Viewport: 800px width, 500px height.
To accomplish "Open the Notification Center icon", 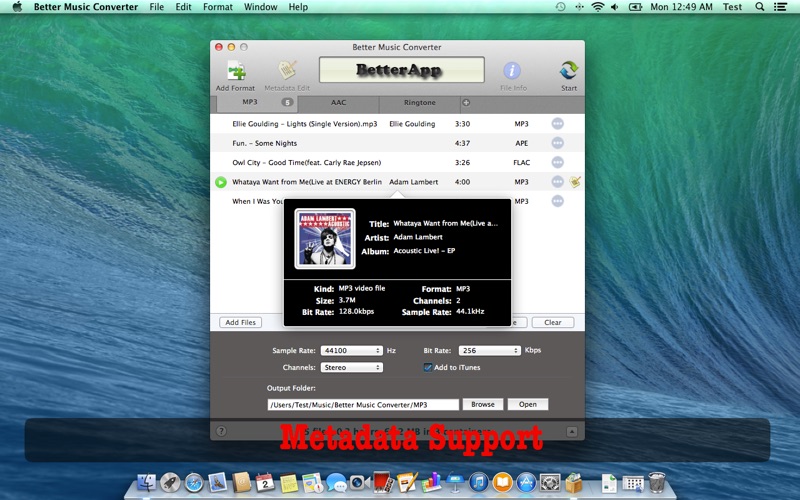I will click(780, 7).
